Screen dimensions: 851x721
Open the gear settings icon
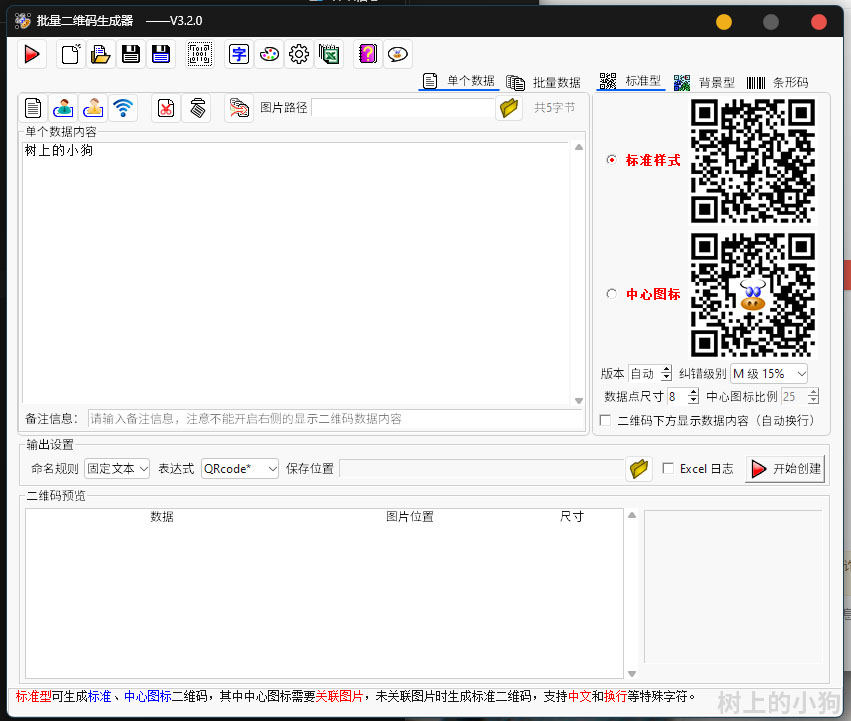(x=299, y=55)
